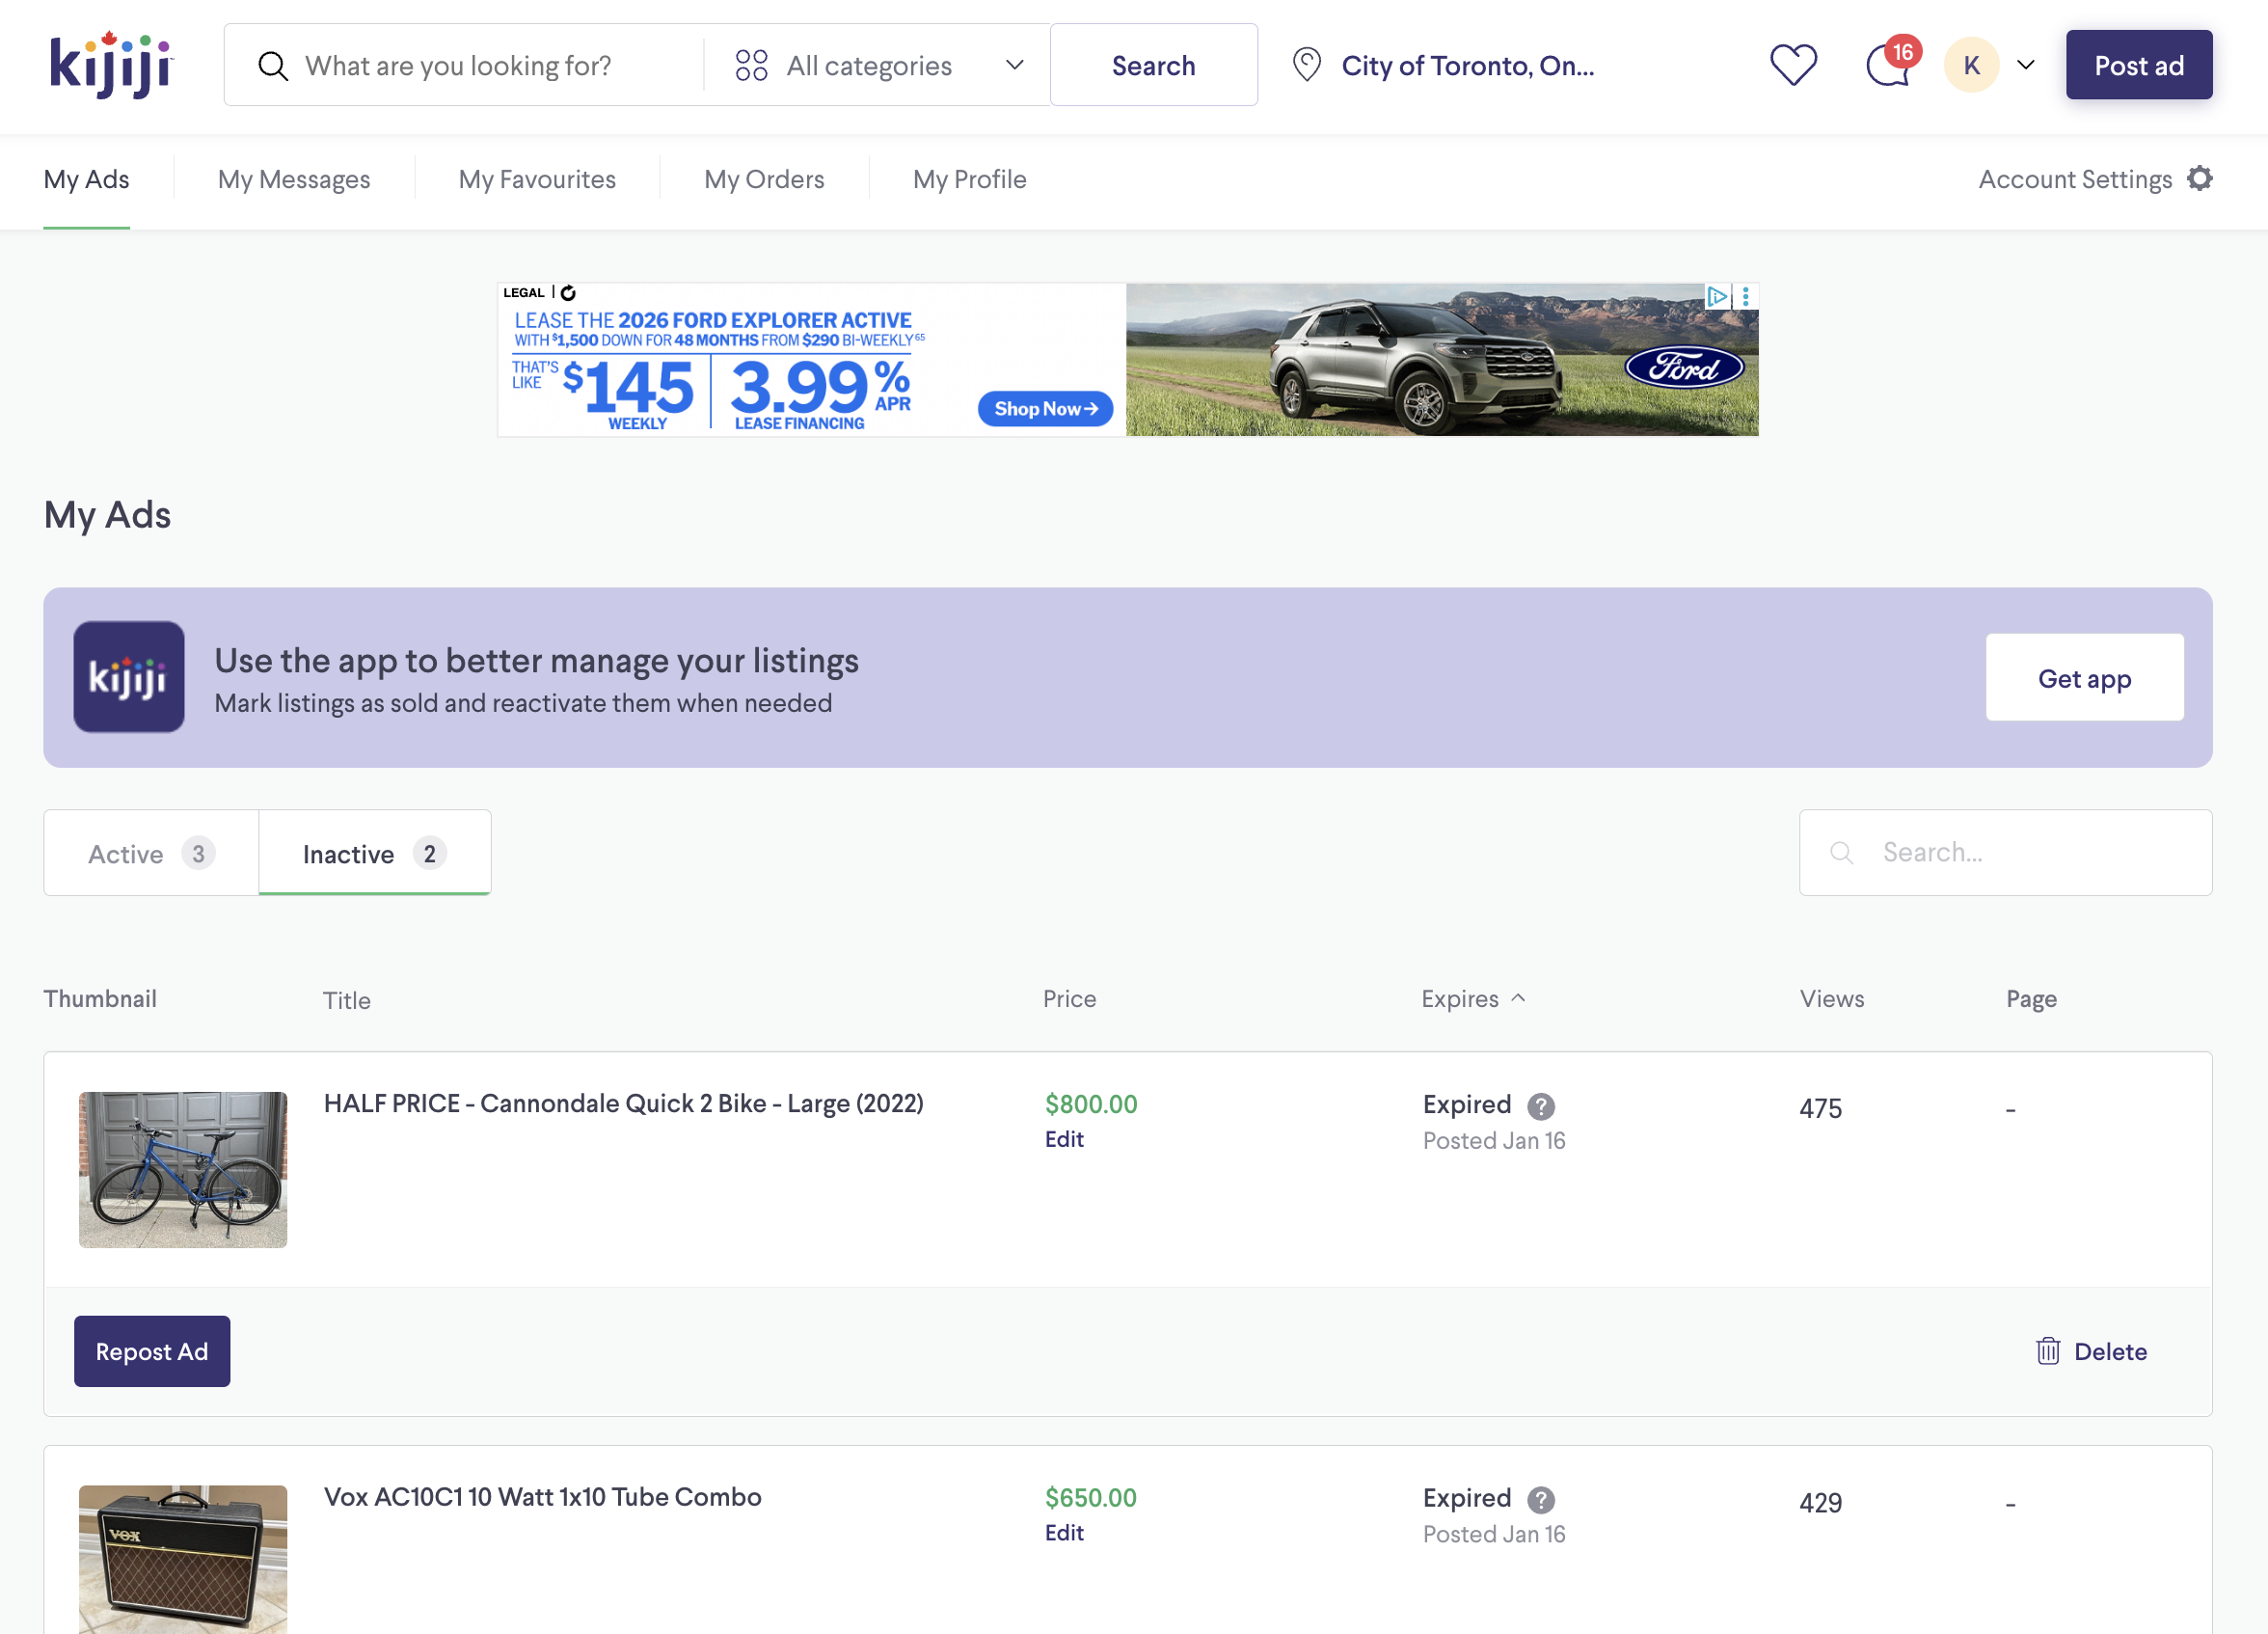The height and width of the screenshot is (1634, 2268).
Task: Expand the account menu via the avatar chevron
Action: coord(2026,64)
